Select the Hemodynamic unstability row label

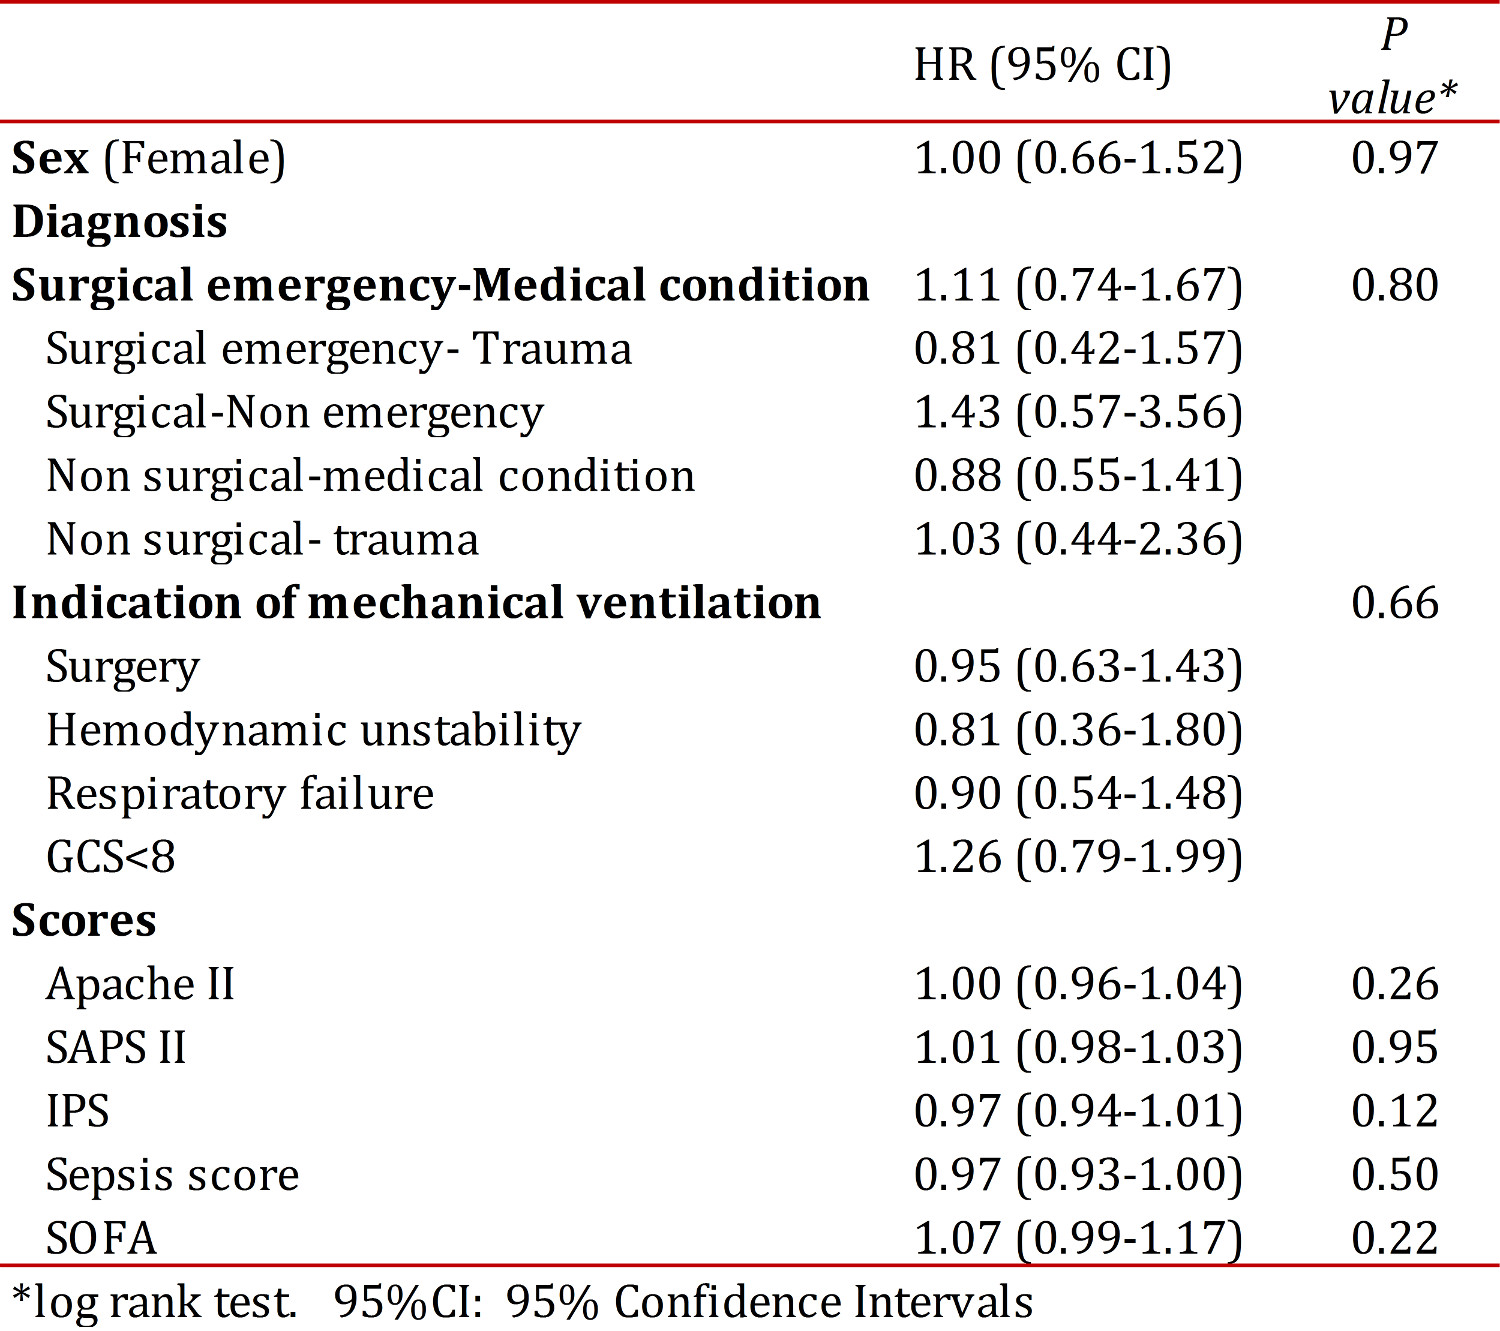click(x=313, y=731)
